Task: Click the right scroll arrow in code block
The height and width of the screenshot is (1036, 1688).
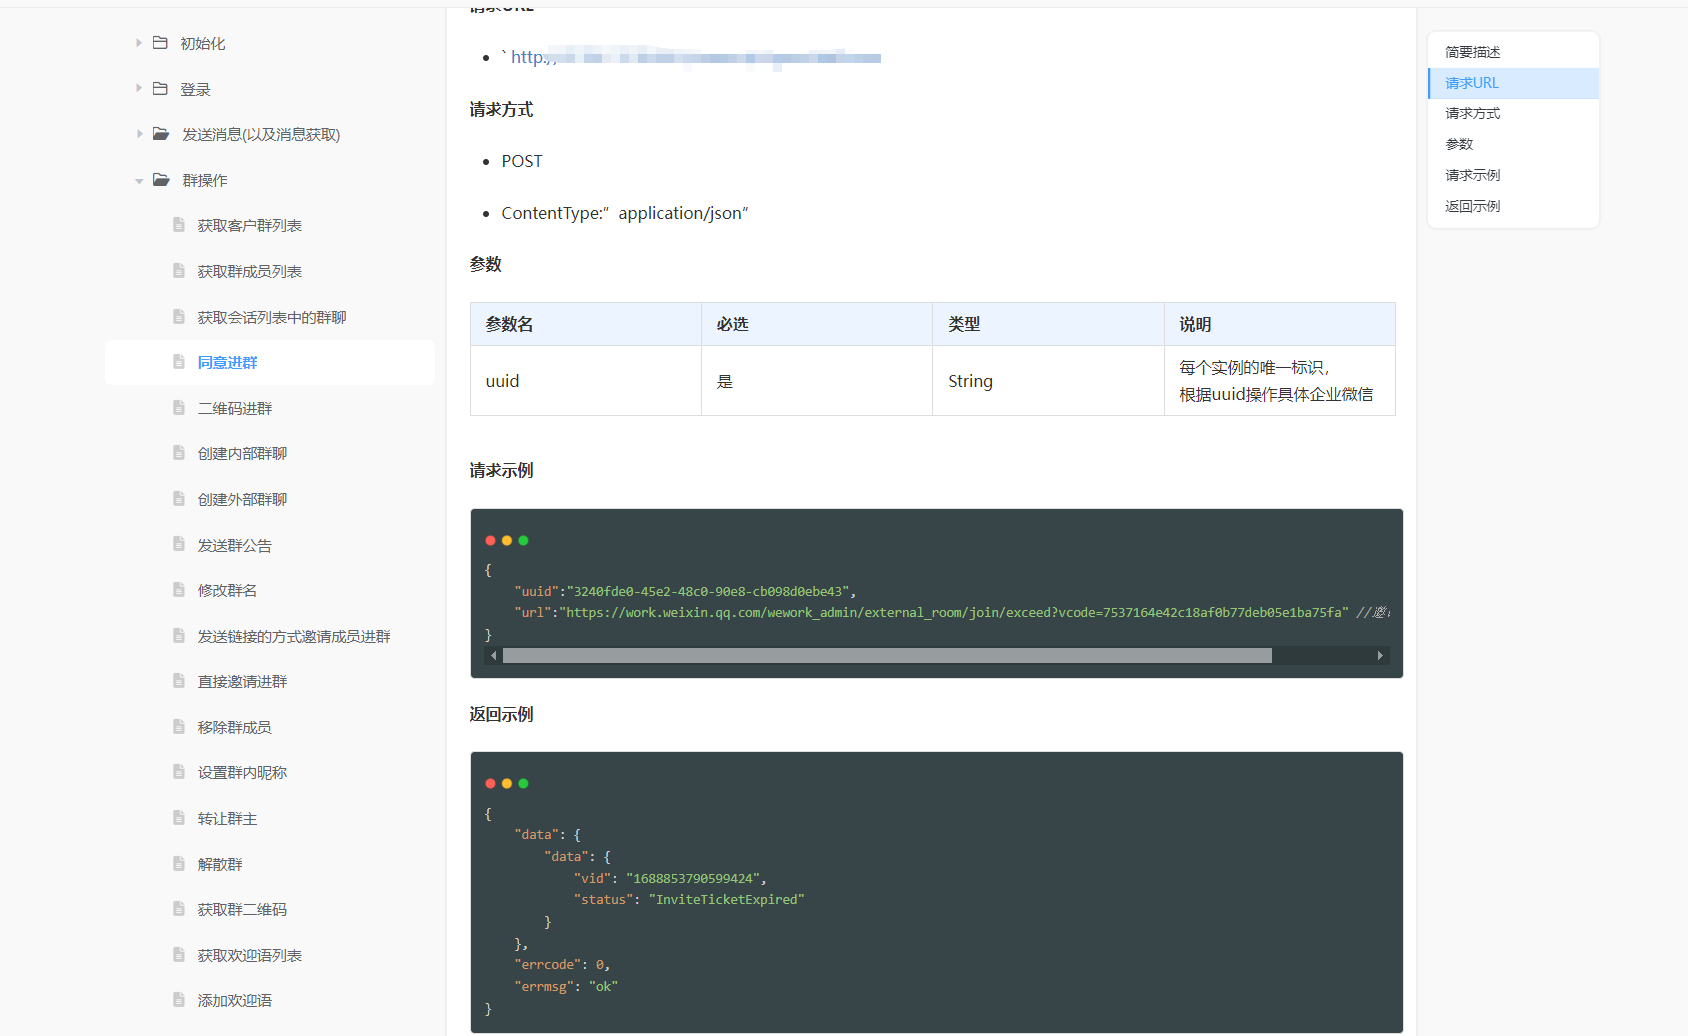Action: click(1380, 656)
